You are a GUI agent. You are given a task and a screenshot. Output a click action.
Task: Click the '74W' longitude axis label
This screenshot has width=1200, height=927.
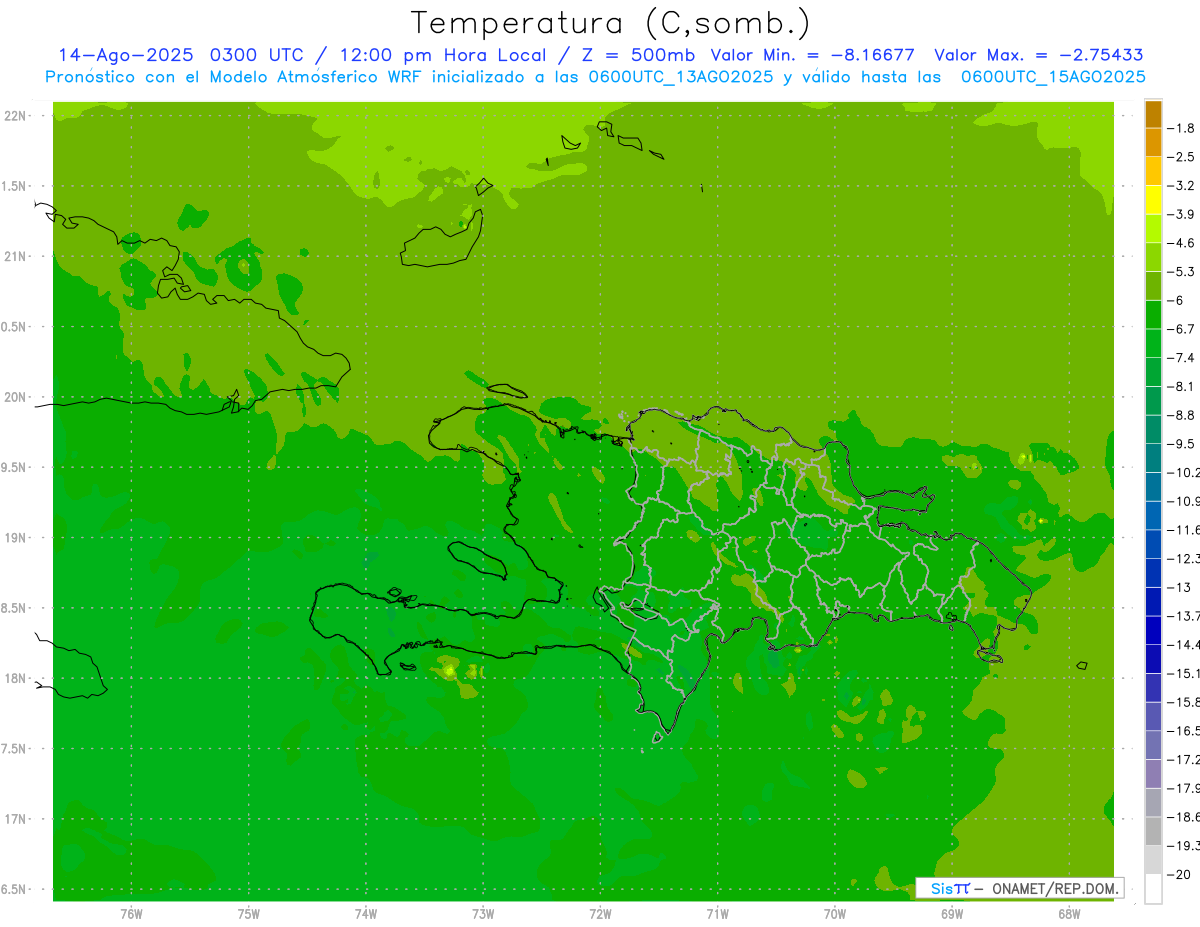pos(366,914)
